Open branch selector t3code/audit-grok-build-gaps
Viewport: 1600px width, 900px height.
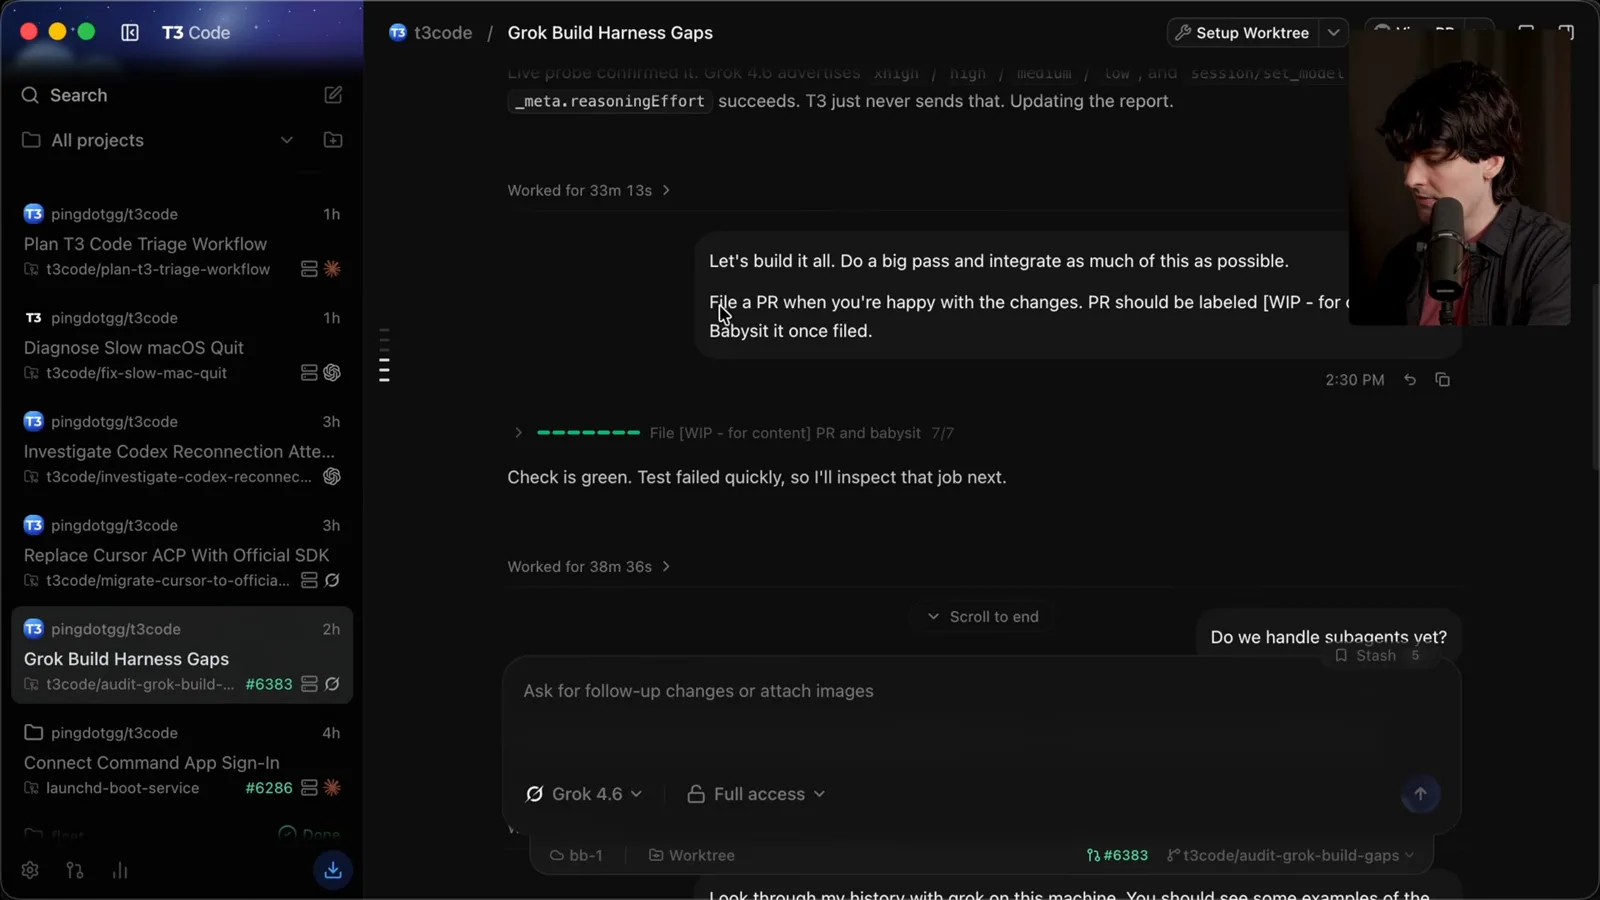1290,856
